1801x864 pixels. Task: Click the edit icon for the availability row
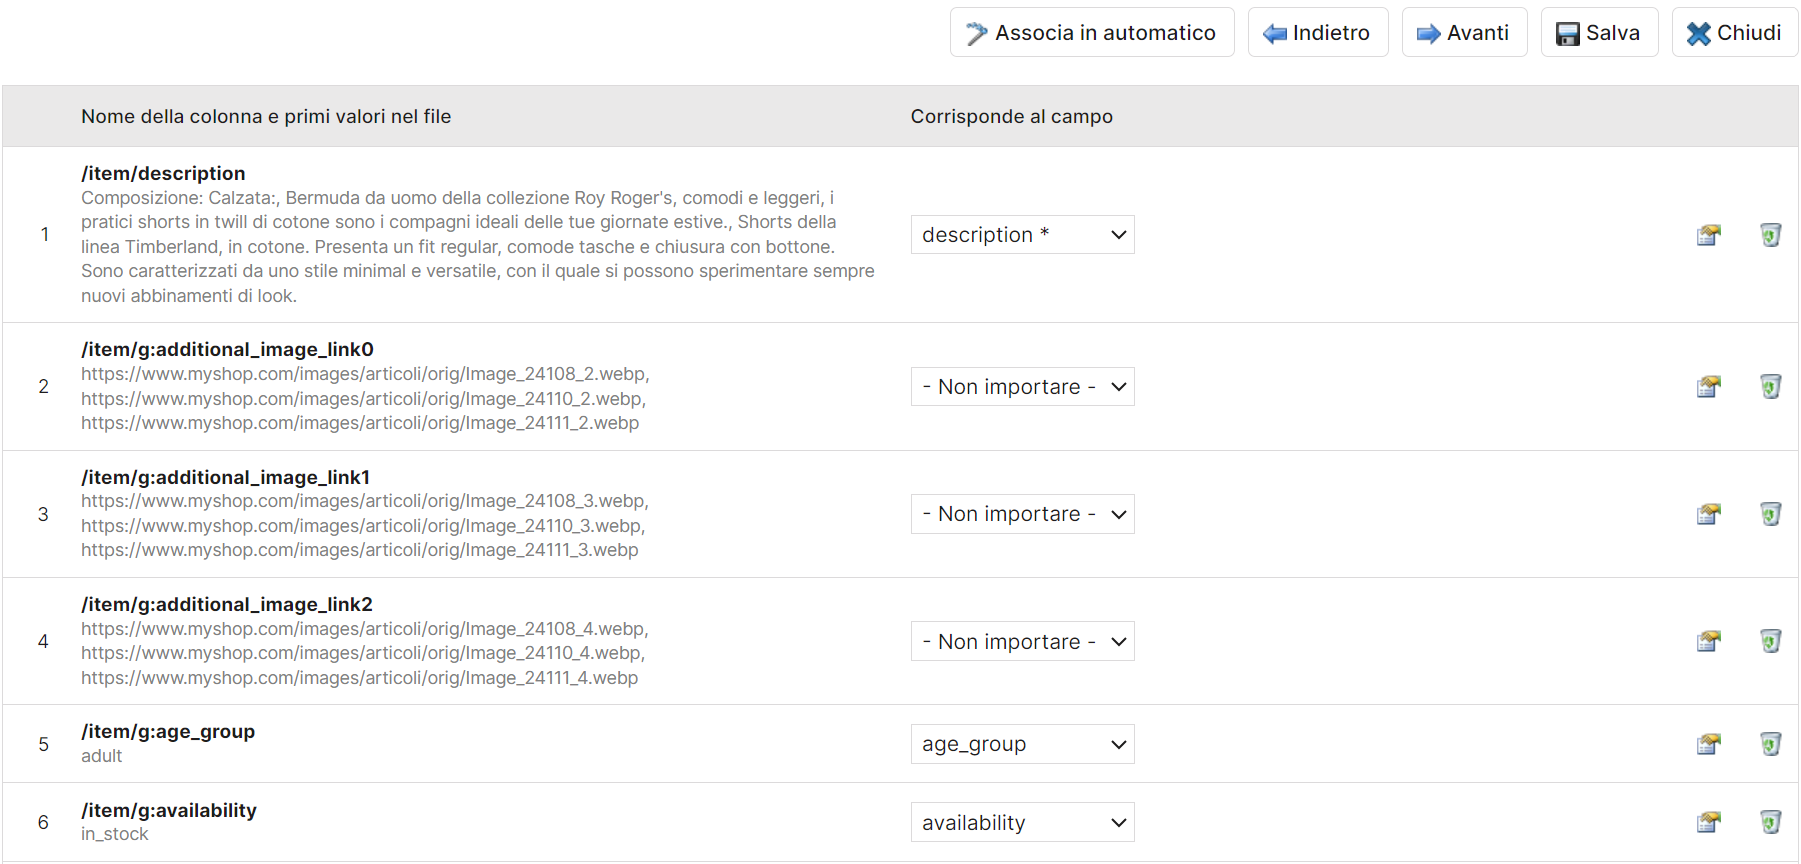[1708, 822]
